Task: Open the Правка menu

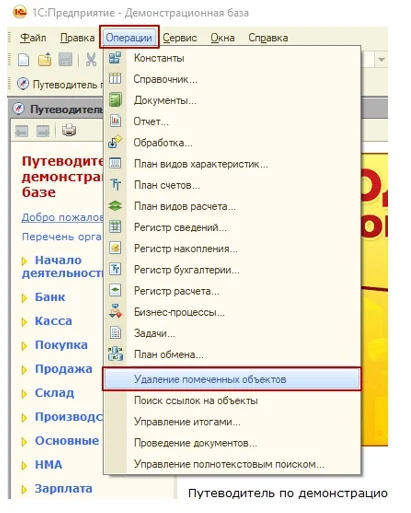Action: point(77,38)
